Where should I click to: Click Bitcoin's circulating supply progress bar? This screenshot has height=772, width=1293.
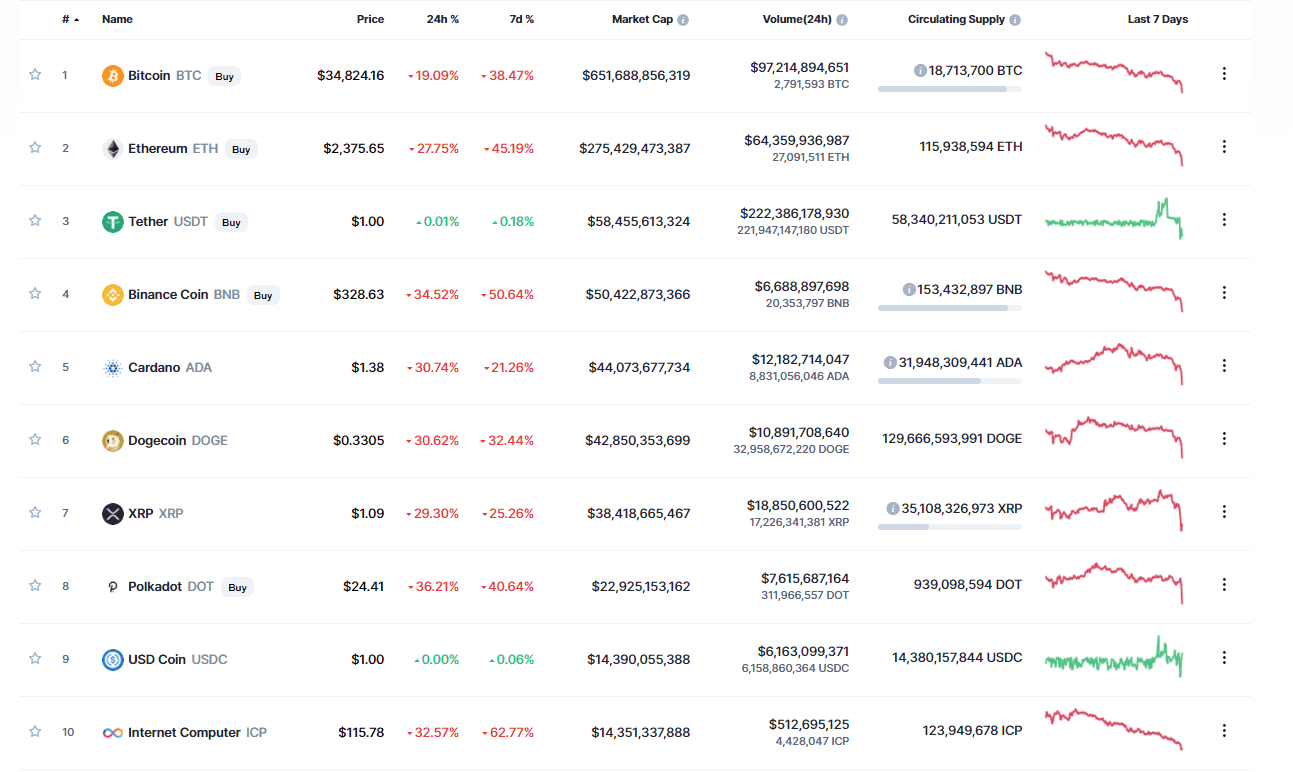tap(949, 89)
